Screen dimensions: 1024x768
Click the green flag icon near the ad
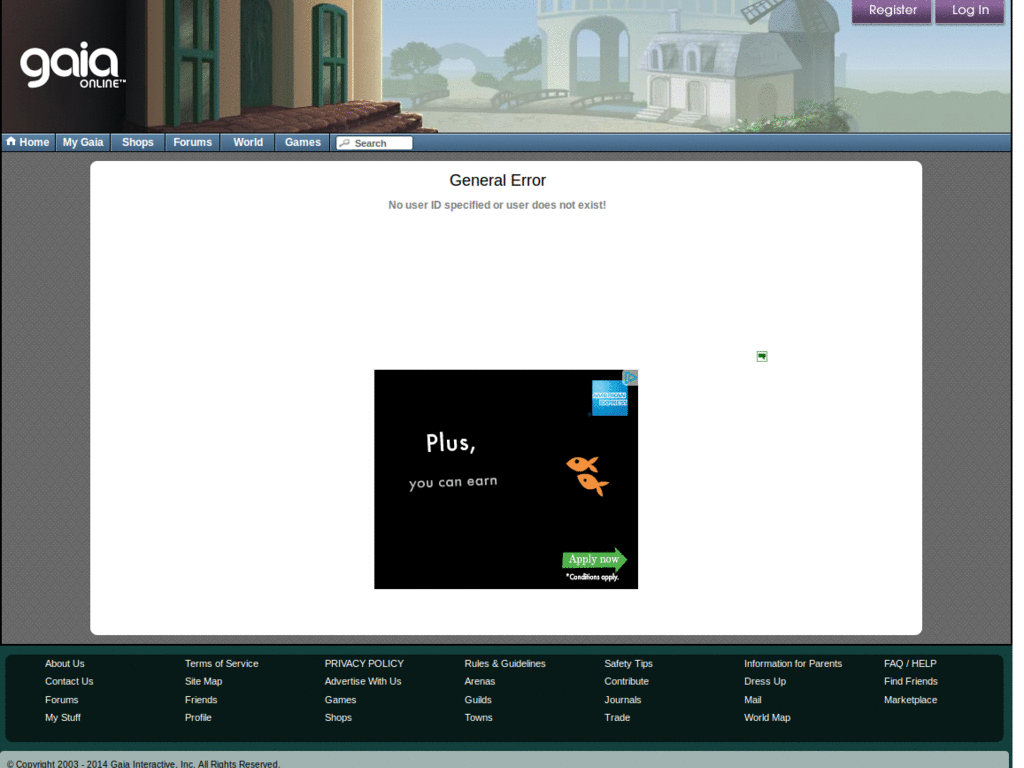pos(762,356)
